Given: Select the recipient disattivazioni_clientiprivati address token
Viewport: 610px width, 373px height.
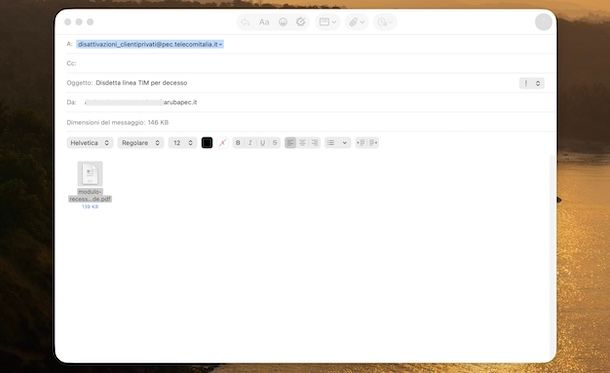Looking at the screenshot, I should pyautogui.click(x=150, y=44).
